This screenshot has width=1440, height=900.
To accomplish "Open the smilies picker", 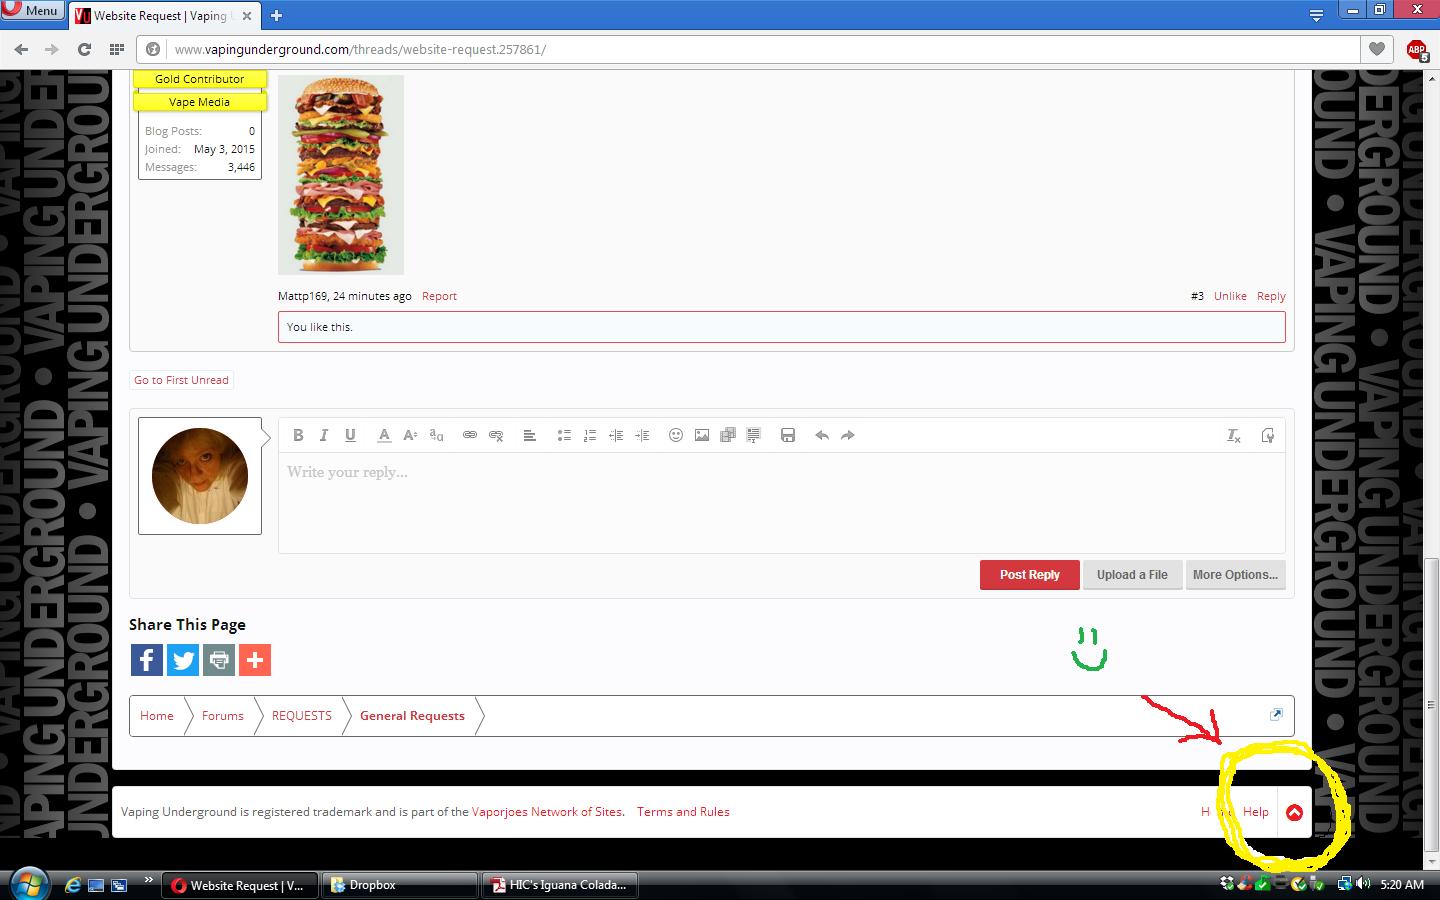I will click(676, 435).
